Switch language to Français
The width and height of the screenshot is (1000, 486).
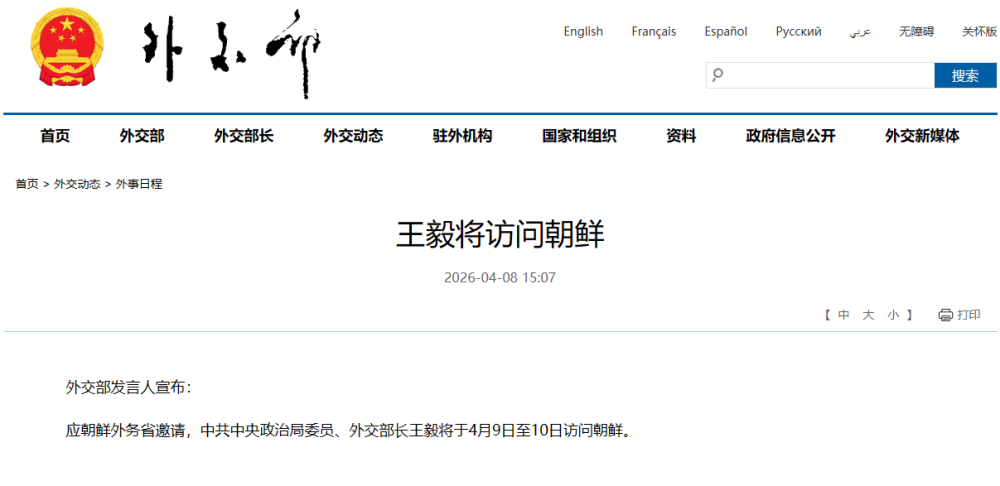click(654, 32)
